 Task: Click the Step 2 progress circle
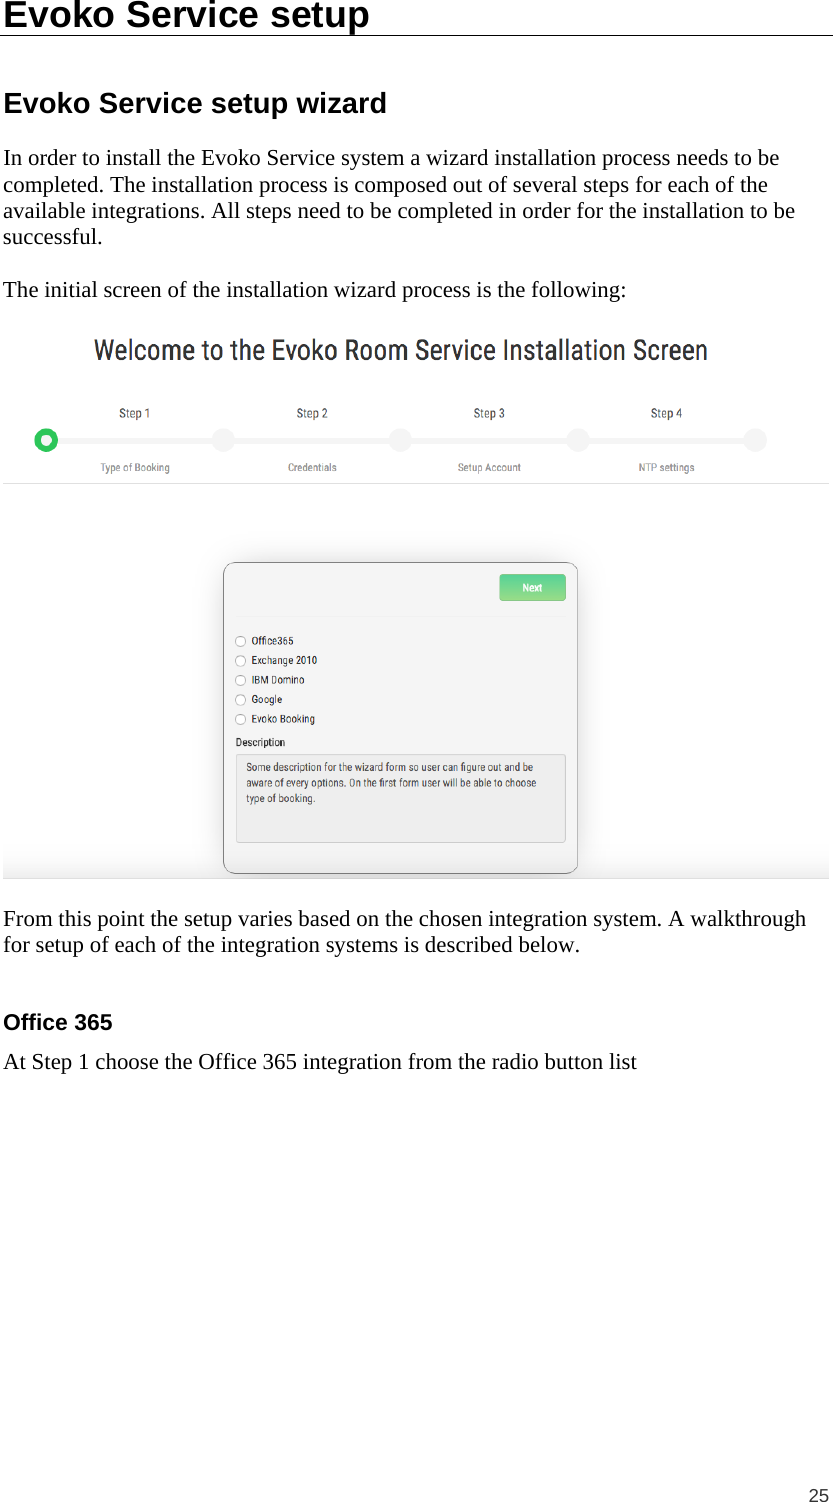pyautogui.click(x=223, y=440)
